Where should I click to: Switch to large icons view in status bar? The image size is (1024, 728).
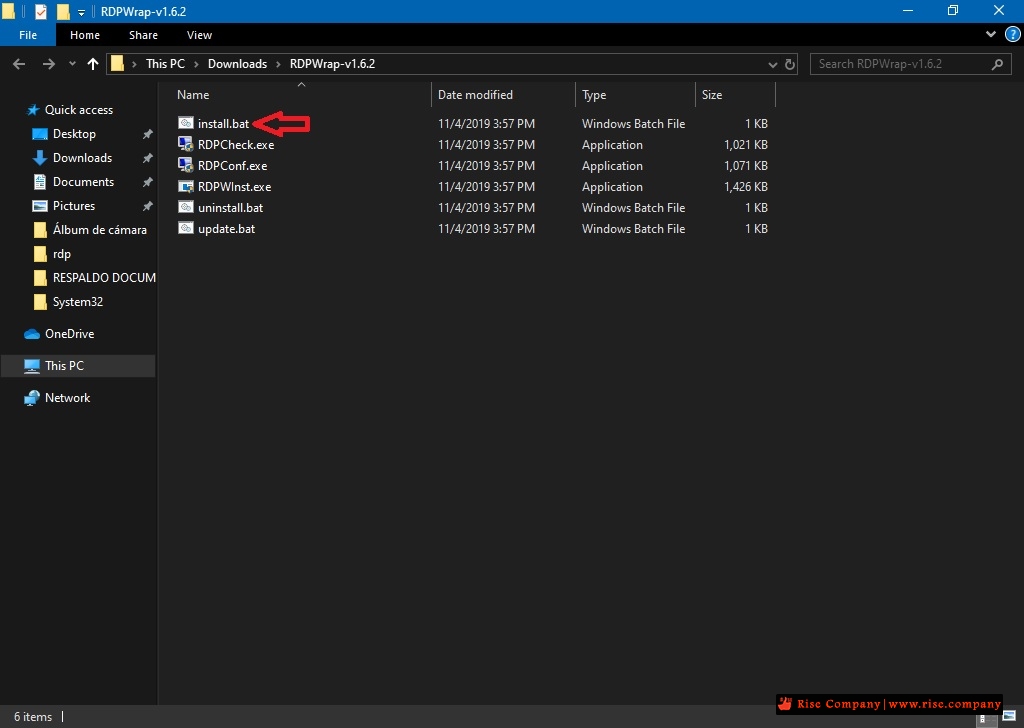pyautogui.click(x=1009, y=717)
